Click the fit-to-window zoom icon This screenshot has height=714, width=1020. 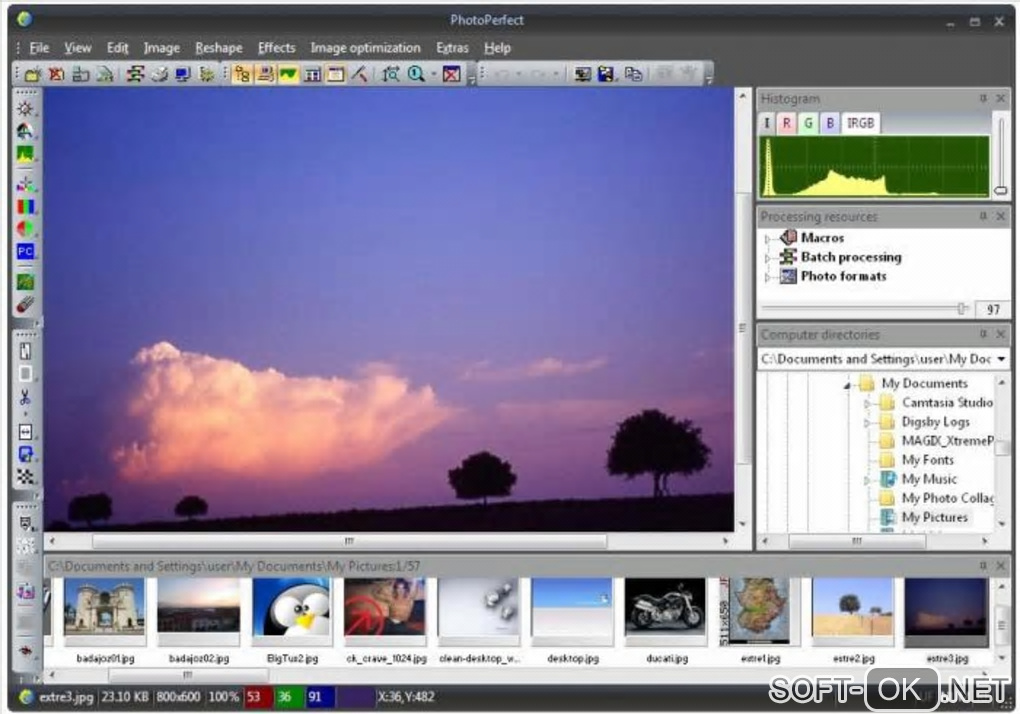[390, 74]
